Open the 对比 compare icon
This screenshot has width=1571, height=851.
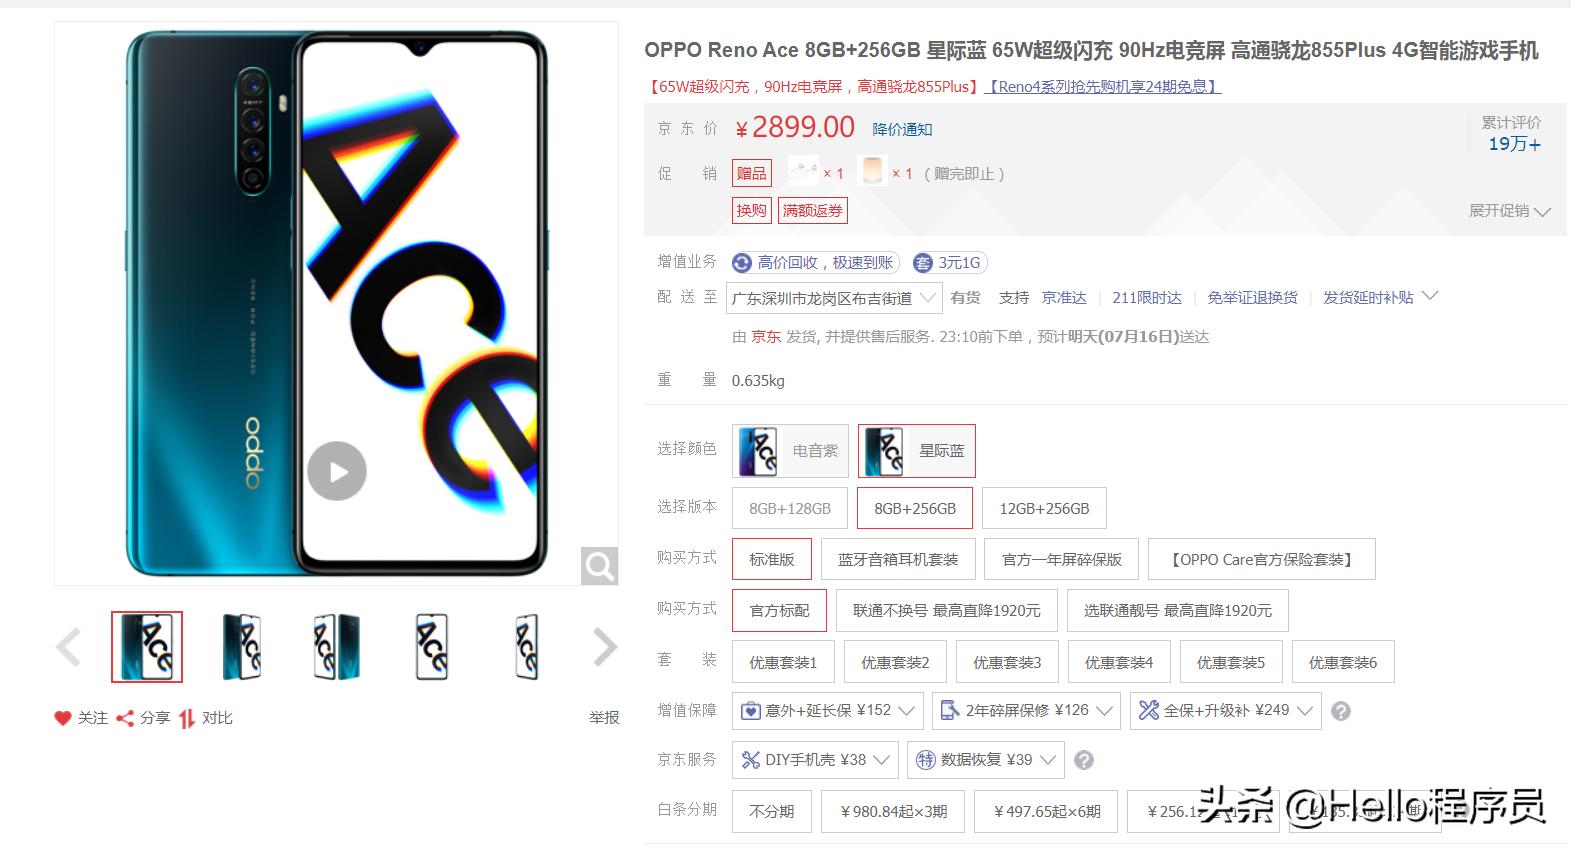187,718
